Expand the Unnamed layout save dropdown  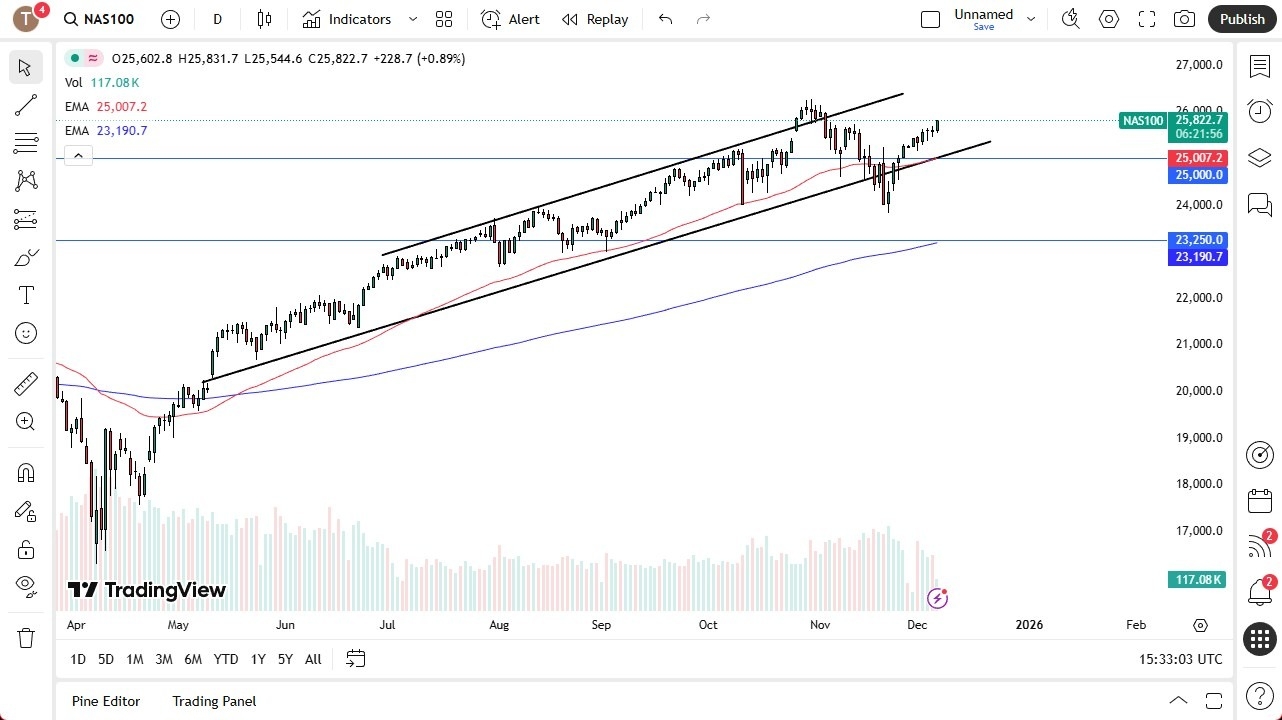[1030, 17]
